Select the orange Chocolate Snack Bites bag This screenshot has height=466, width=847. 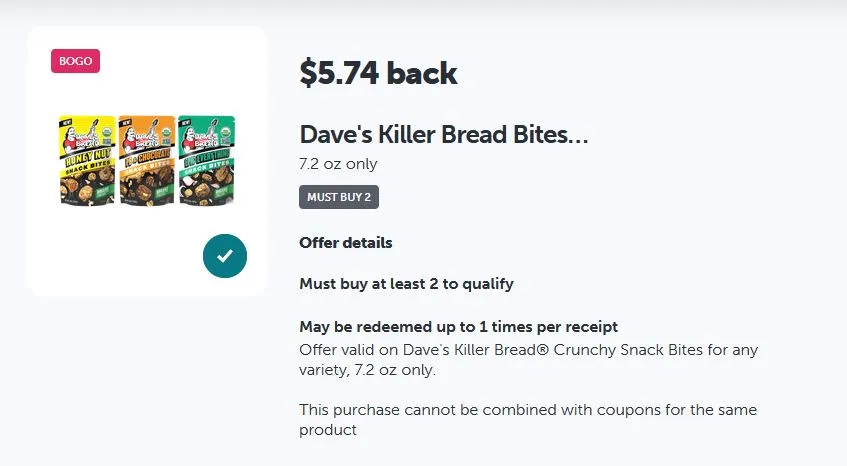[x=147, y=160]
